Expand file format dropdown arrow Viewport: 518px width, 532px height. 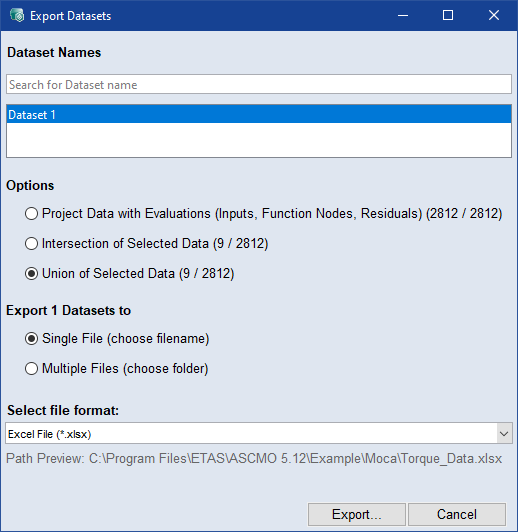(504, 433)
